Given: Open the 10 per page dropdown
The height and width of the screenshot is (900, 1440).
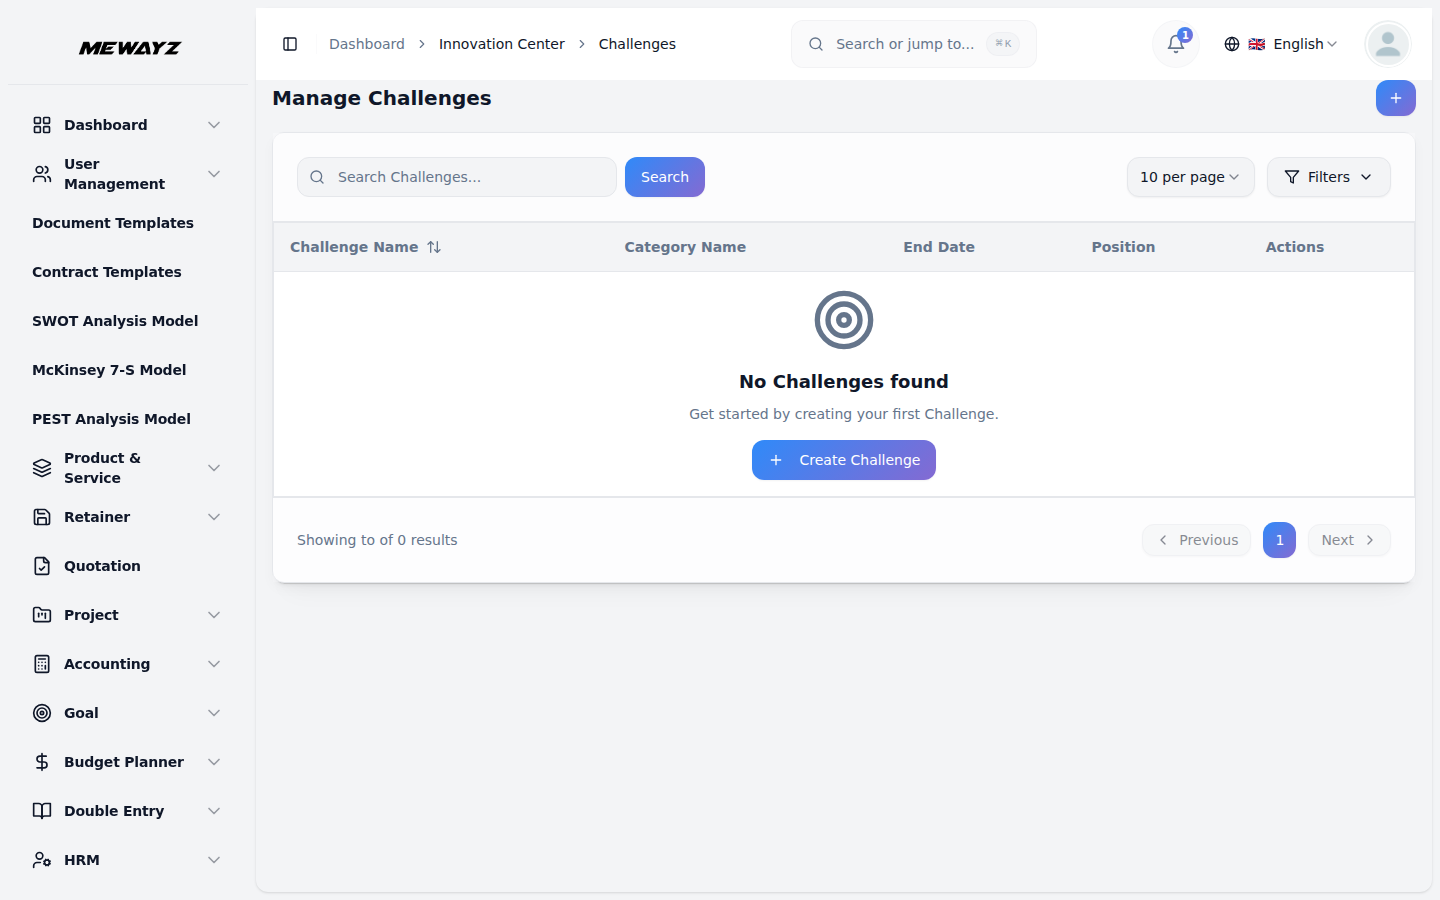Looking at the screenshot, I should (1190, 177).
